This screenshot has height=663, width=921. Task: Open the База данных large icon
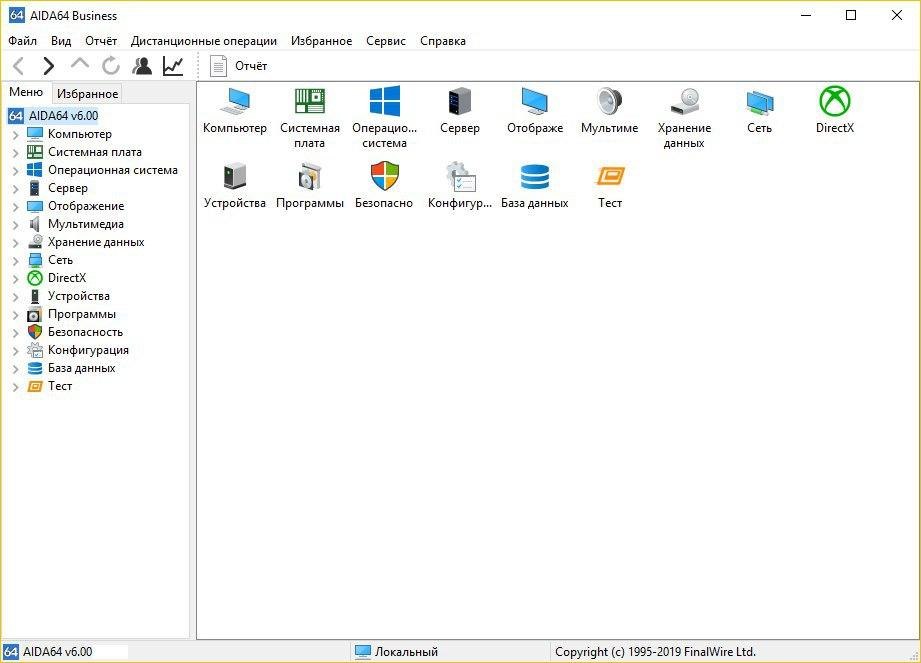(535, 176)
